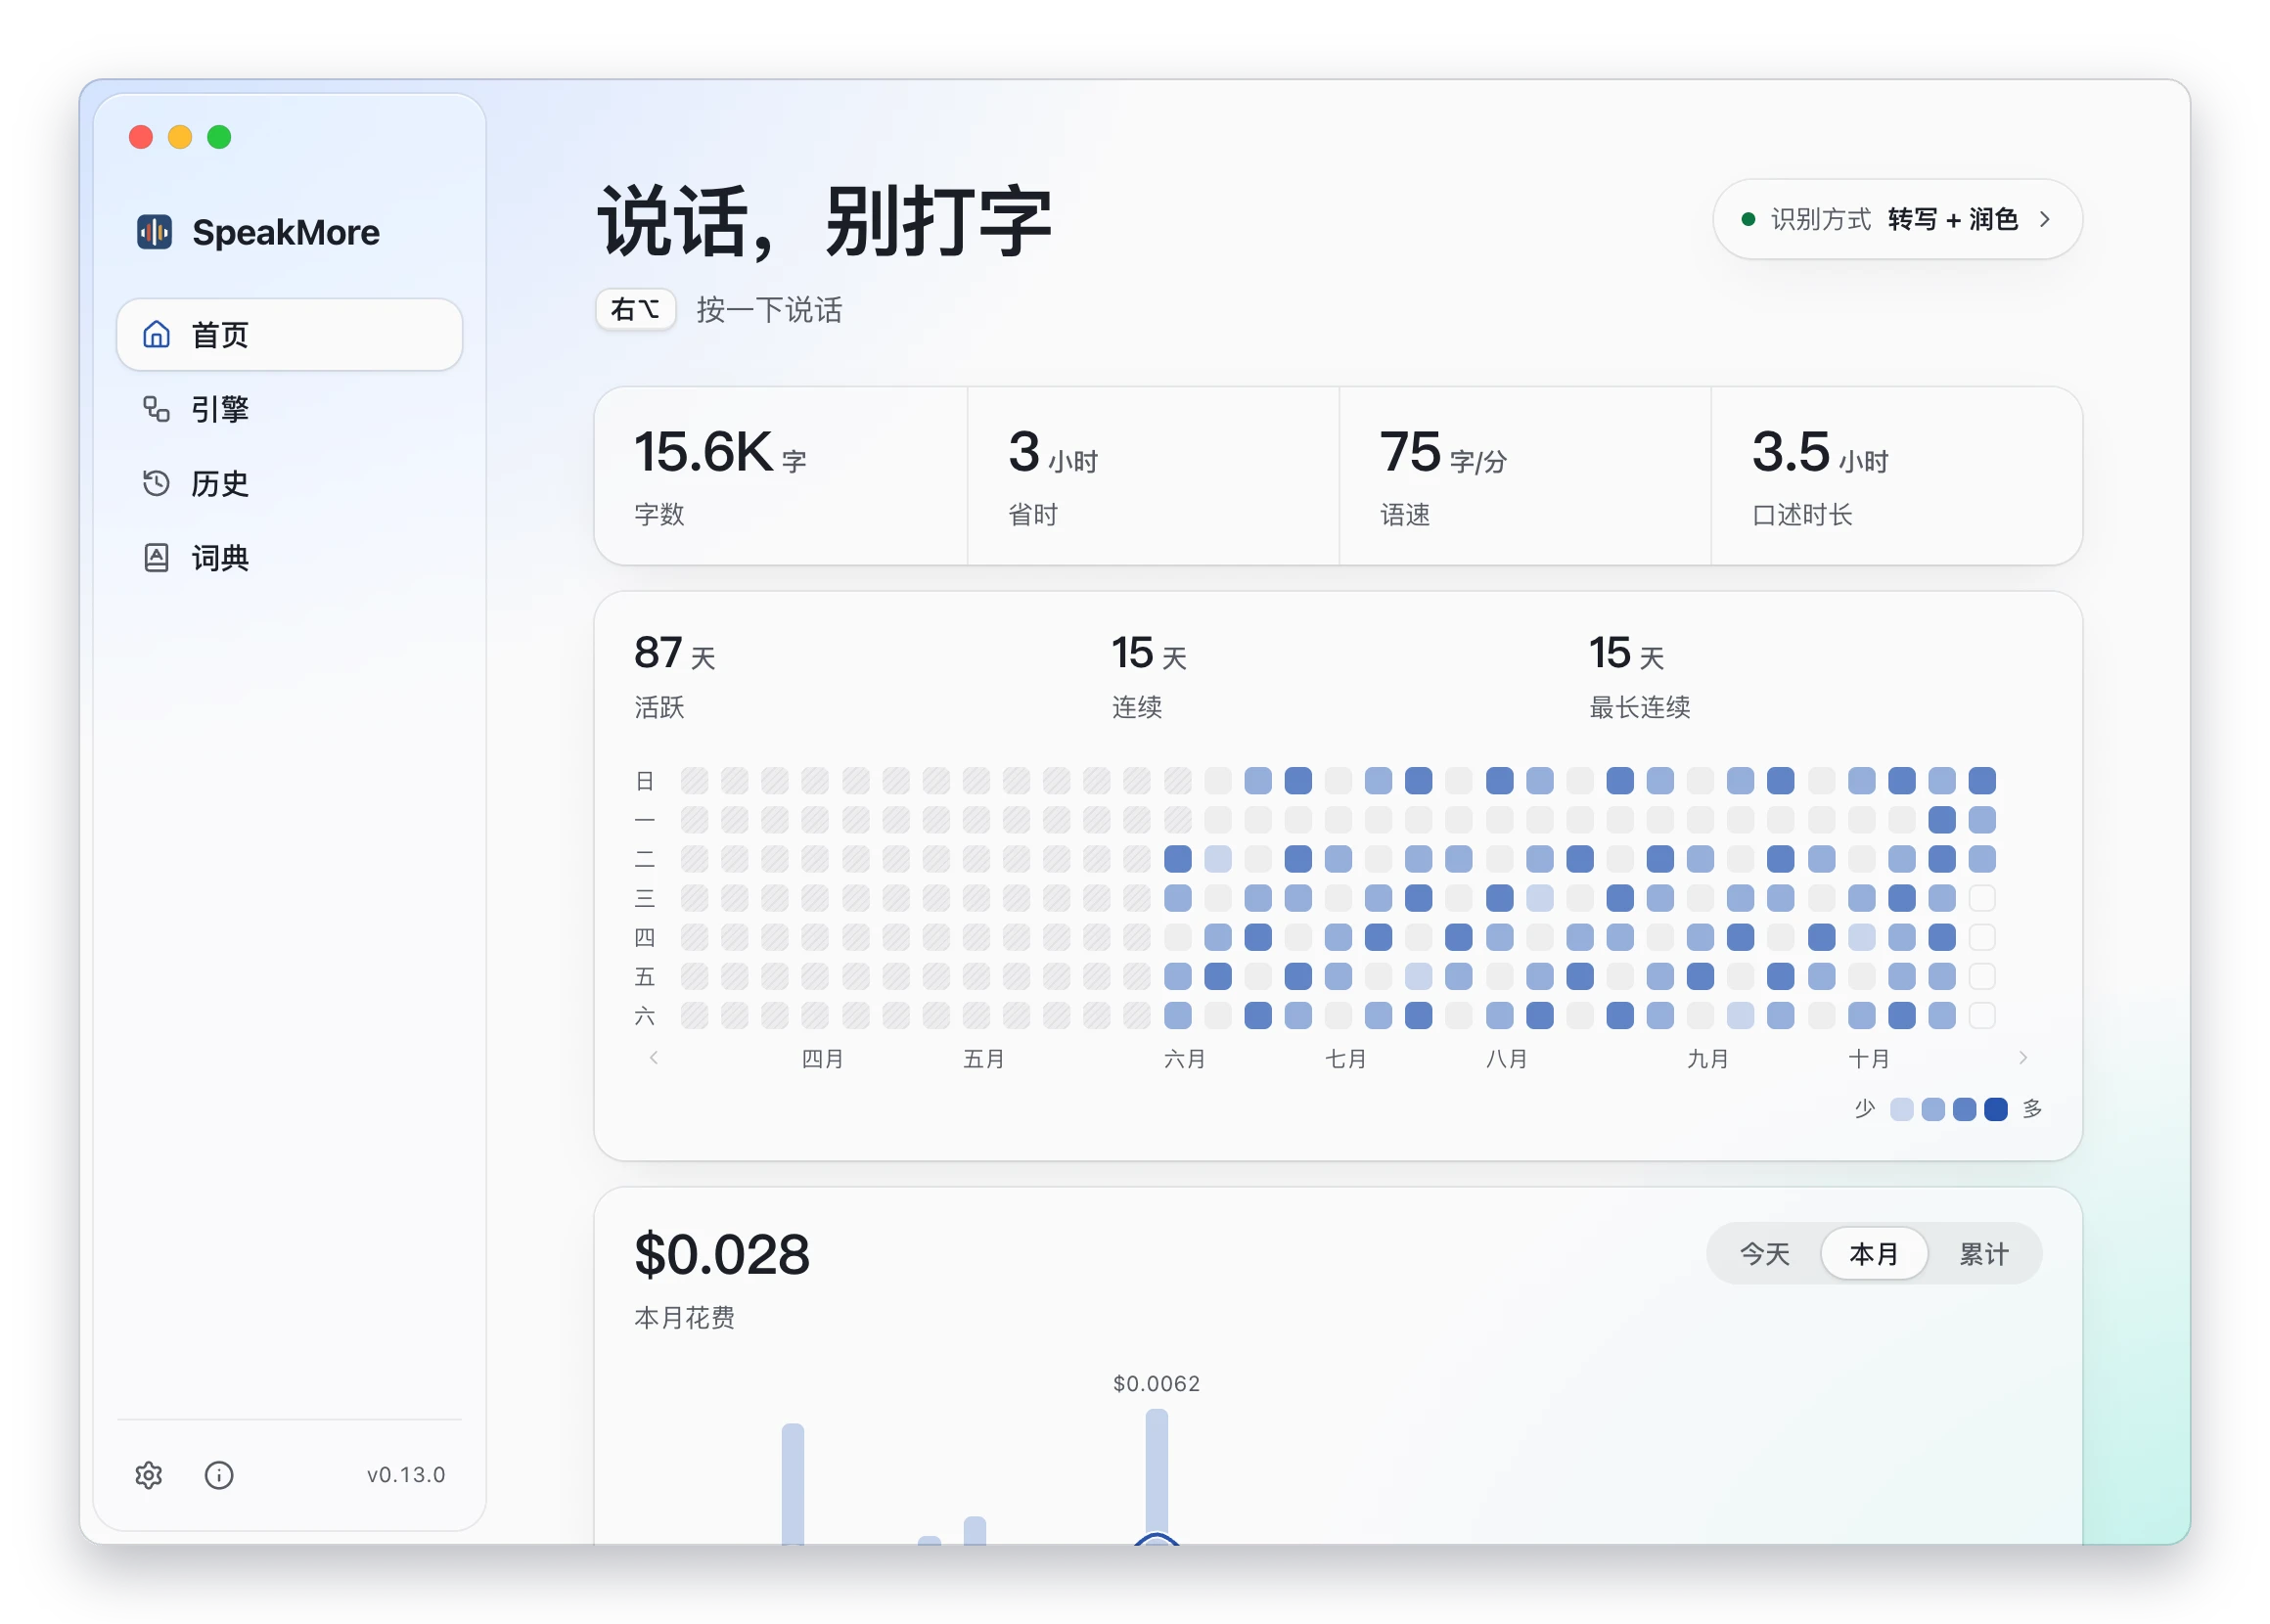Click the darkest legend swatch next to 多
2270x1624 pixels.
coord(1995,1109)
